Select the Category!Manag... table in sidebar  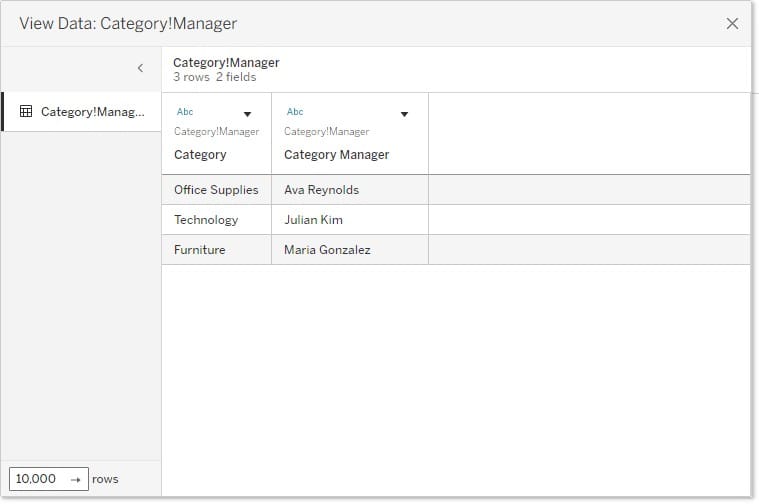(92, 112)
